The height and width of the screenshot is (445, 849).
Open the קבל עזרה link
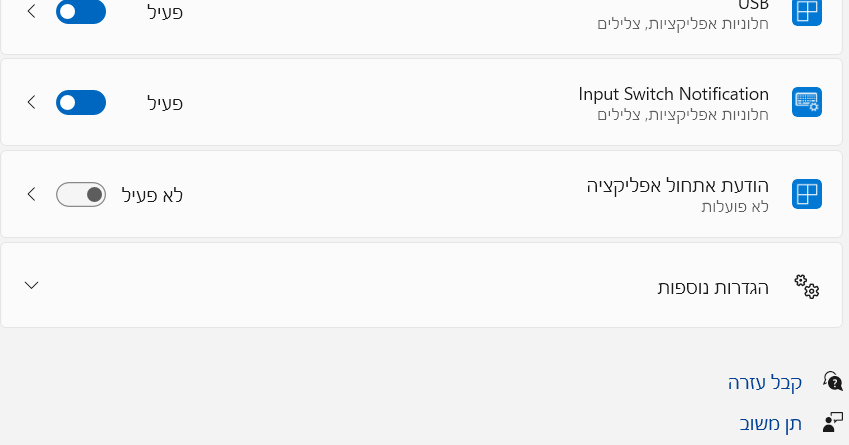point(765,382)
